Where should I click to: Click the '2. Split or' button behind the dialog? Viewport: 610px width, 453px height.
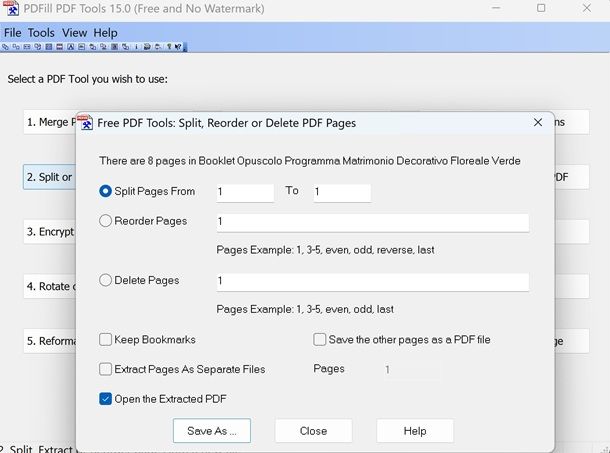tap(50, 177)
